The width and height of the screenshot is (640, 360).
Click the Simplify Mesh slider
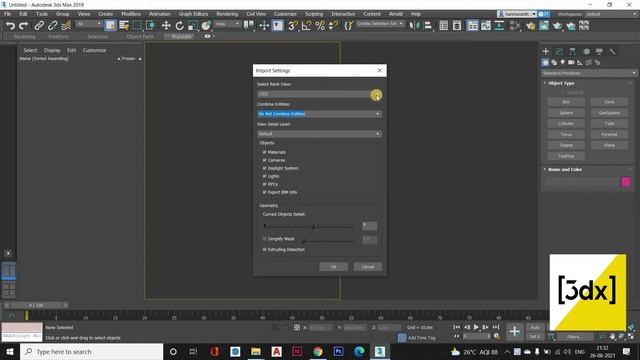(x=328, y=240)
